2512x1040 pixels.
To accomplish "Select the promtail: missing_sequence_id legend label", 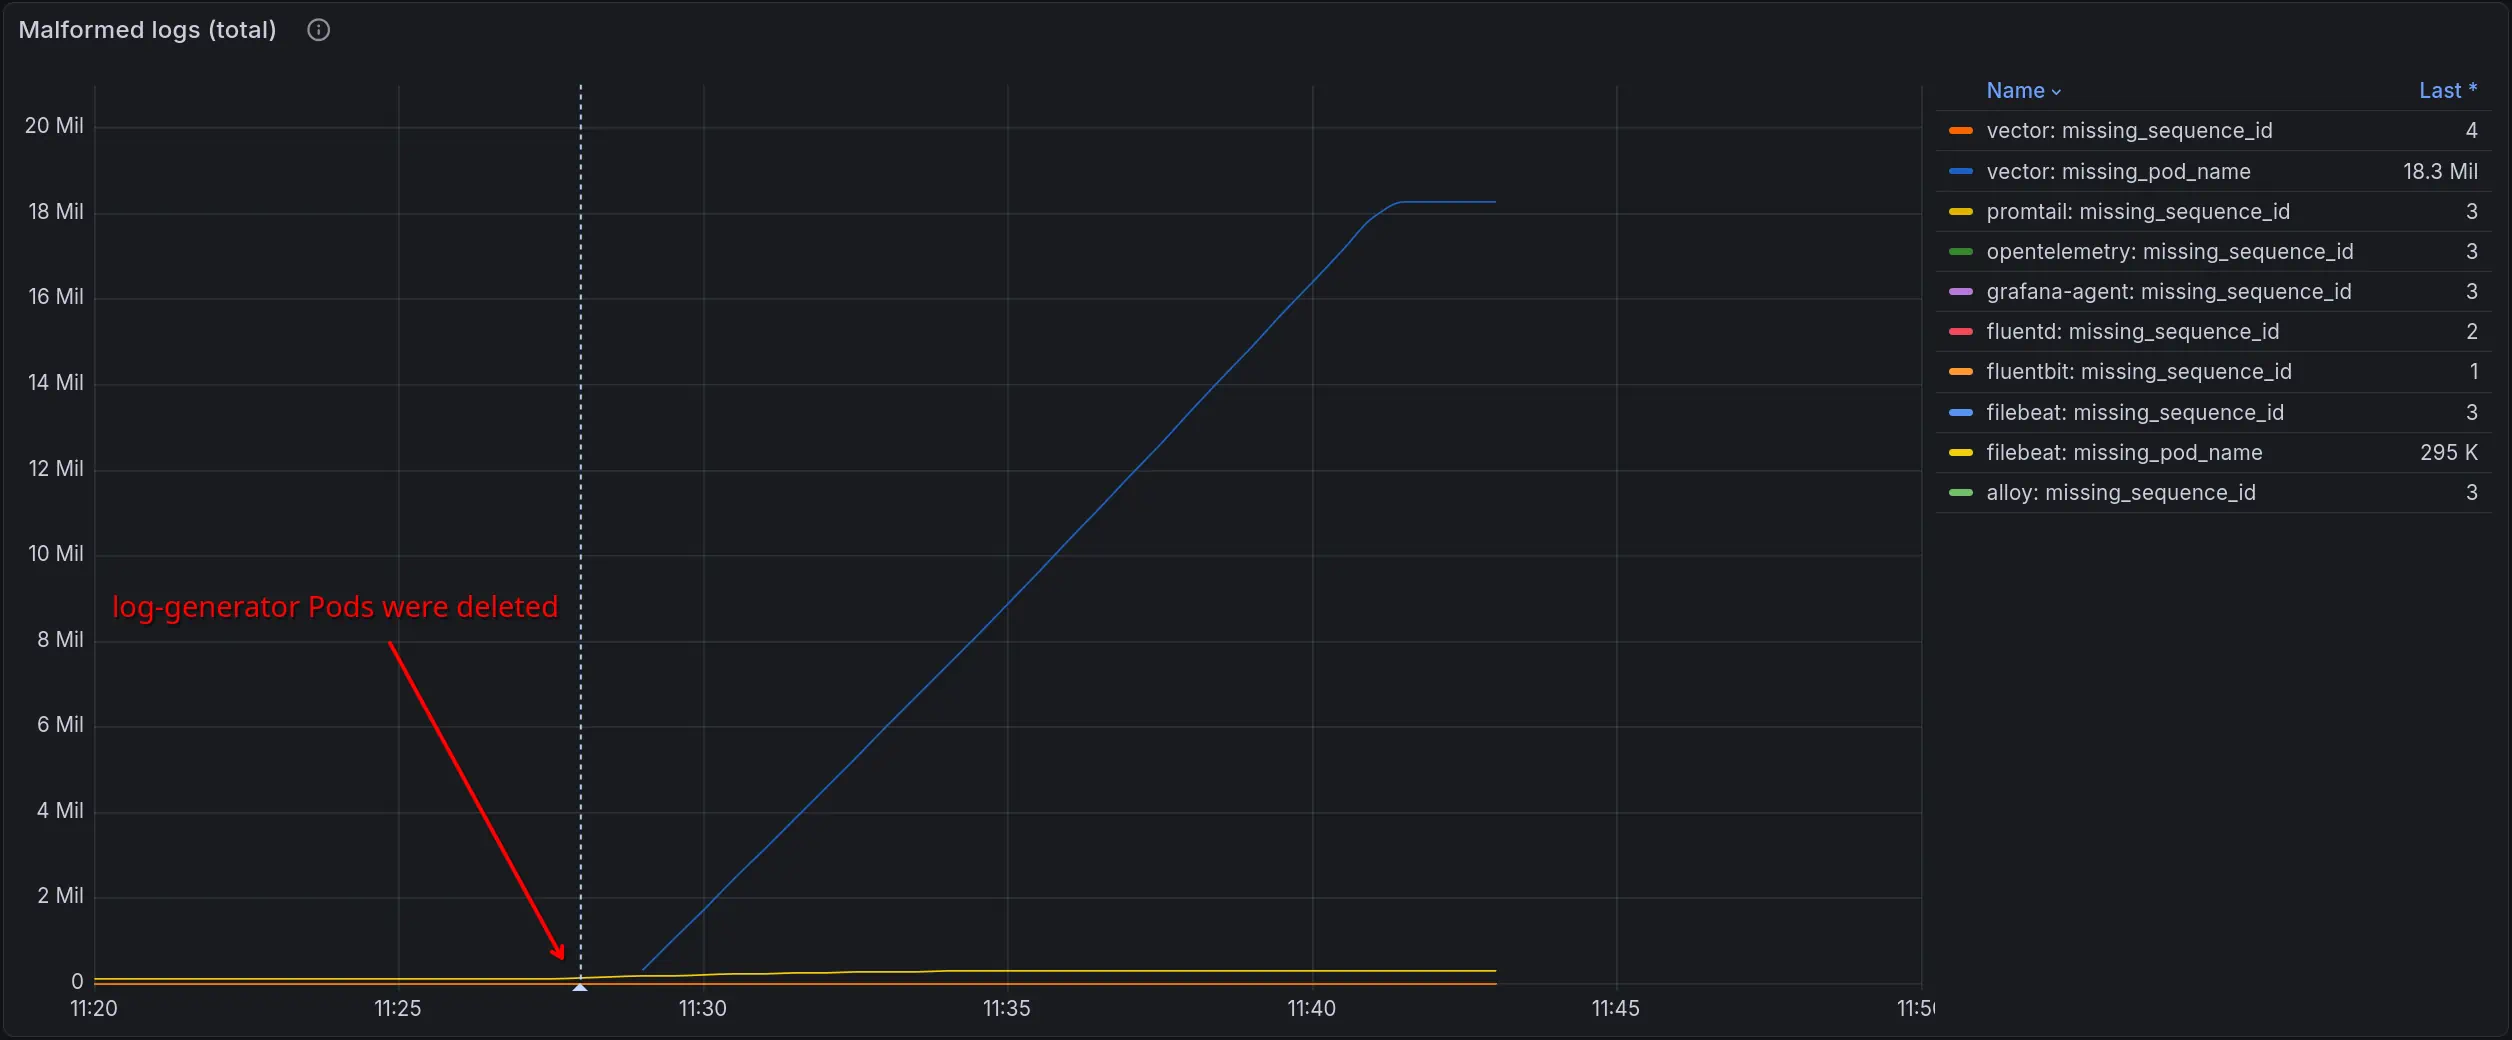I will click(2137, 212).
